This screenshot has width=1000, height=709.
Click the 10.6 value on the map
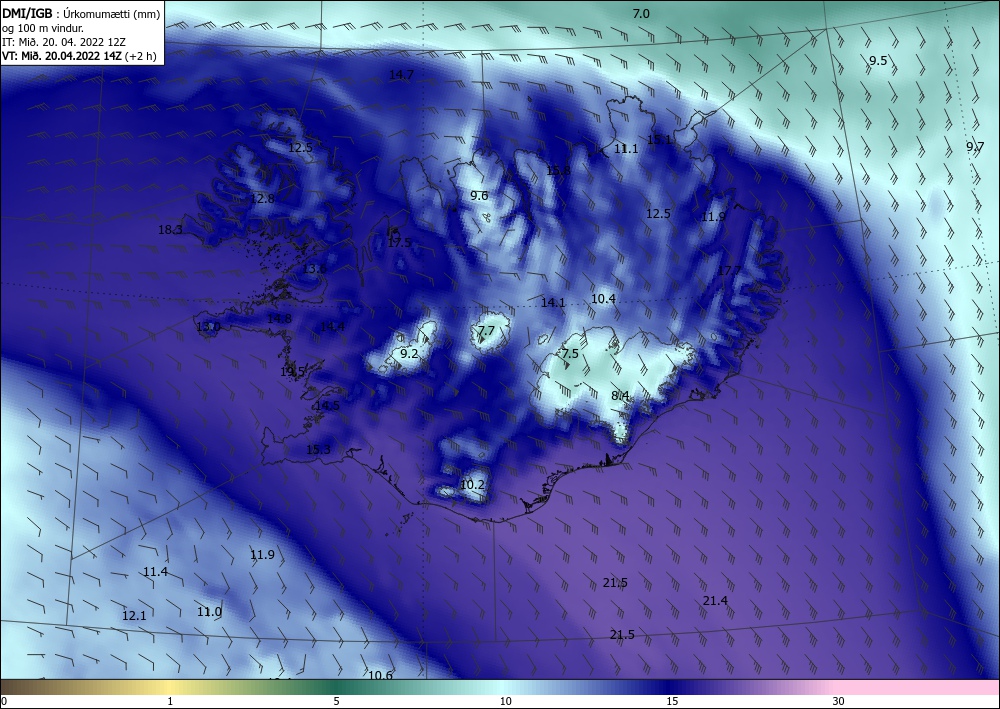[380, 675]
